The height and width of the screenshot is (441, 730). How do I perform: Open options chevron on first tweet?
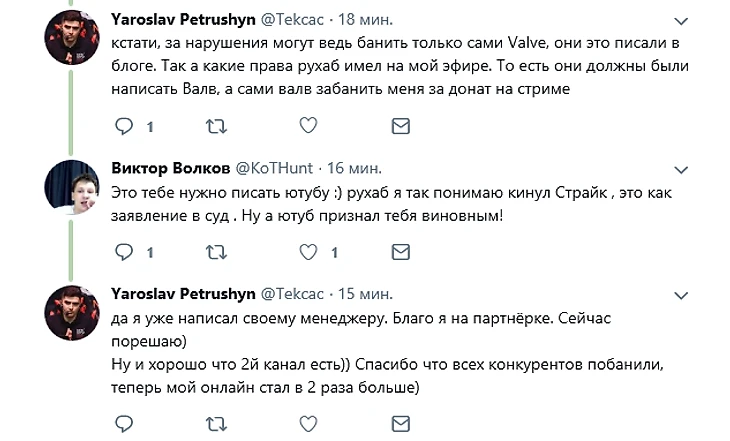point(681,21)
